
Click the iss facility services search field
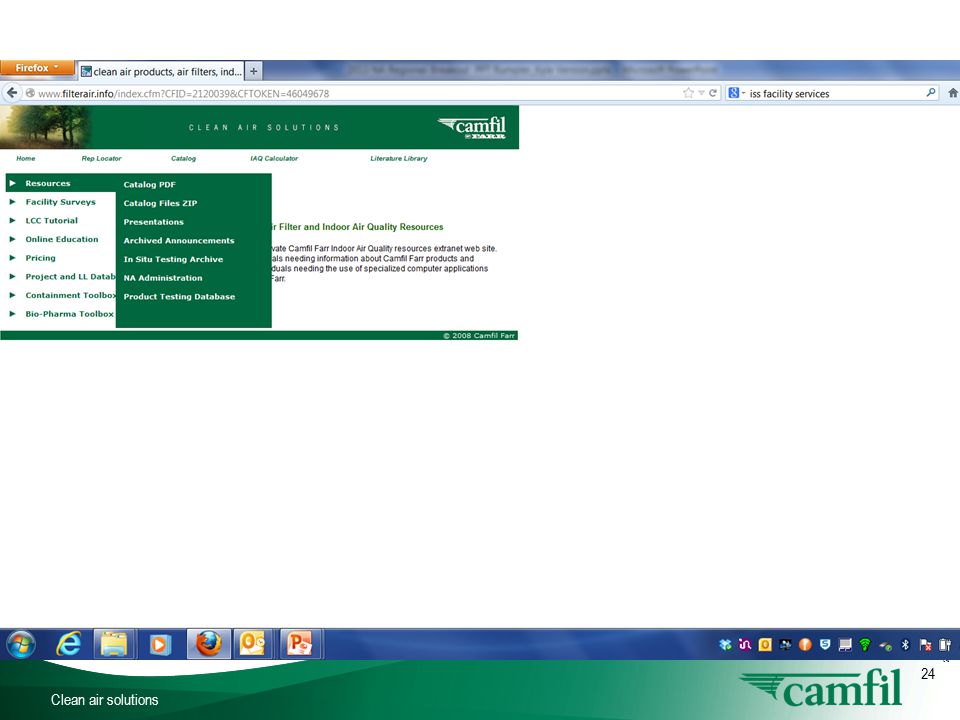(833, 94)
